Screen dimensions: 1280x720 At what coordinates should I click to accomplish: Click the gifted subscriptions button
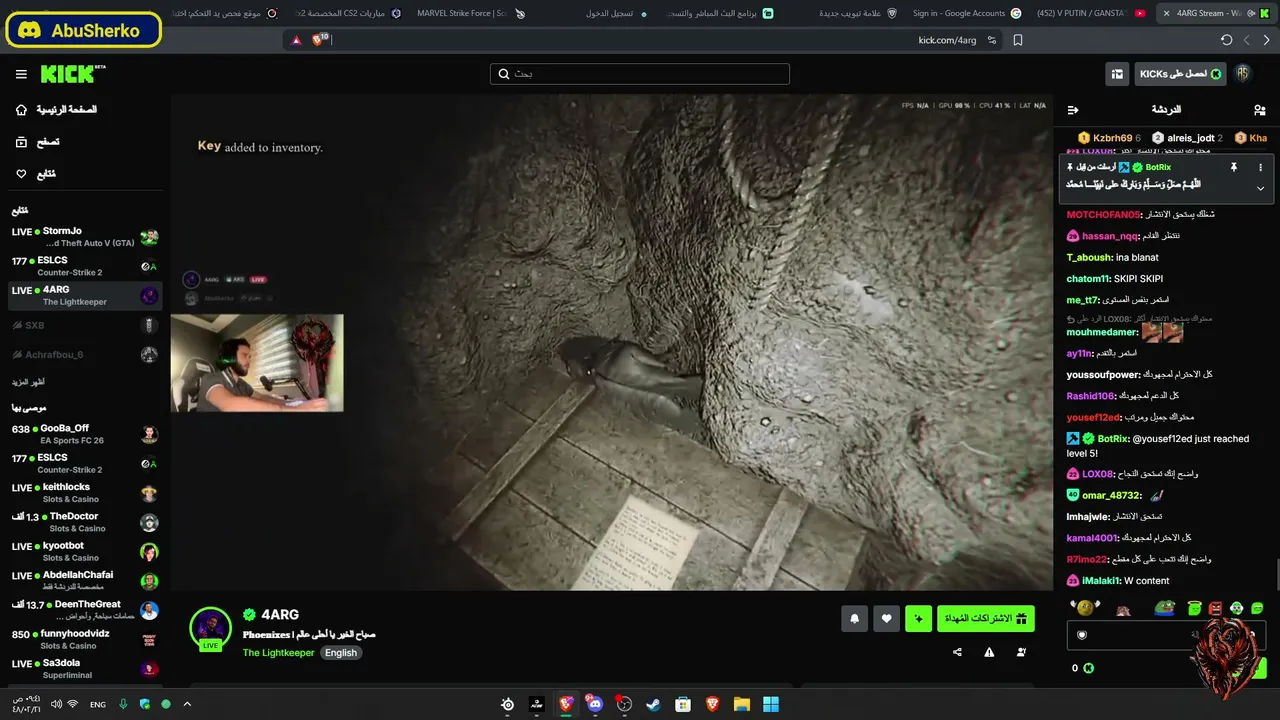[x=986, y=619]
